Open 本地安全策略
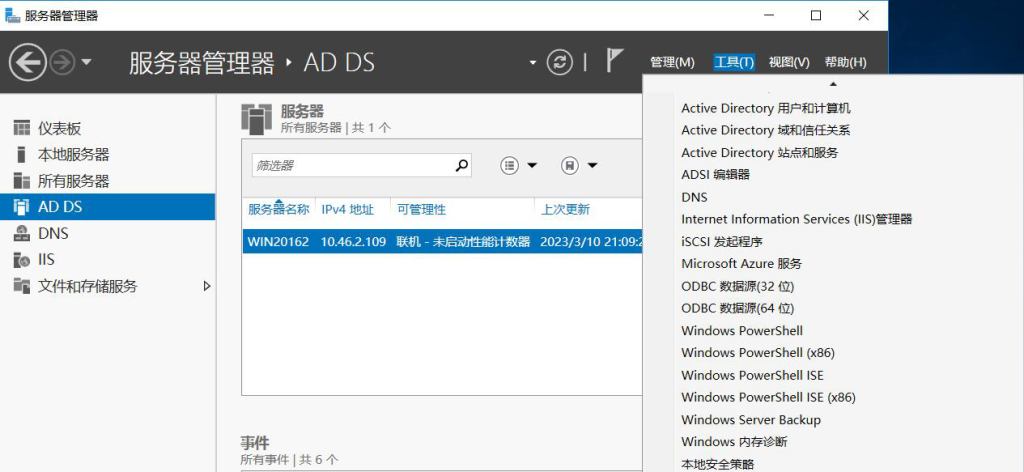This screenshot has height=472, width=1024. point(717,464)
